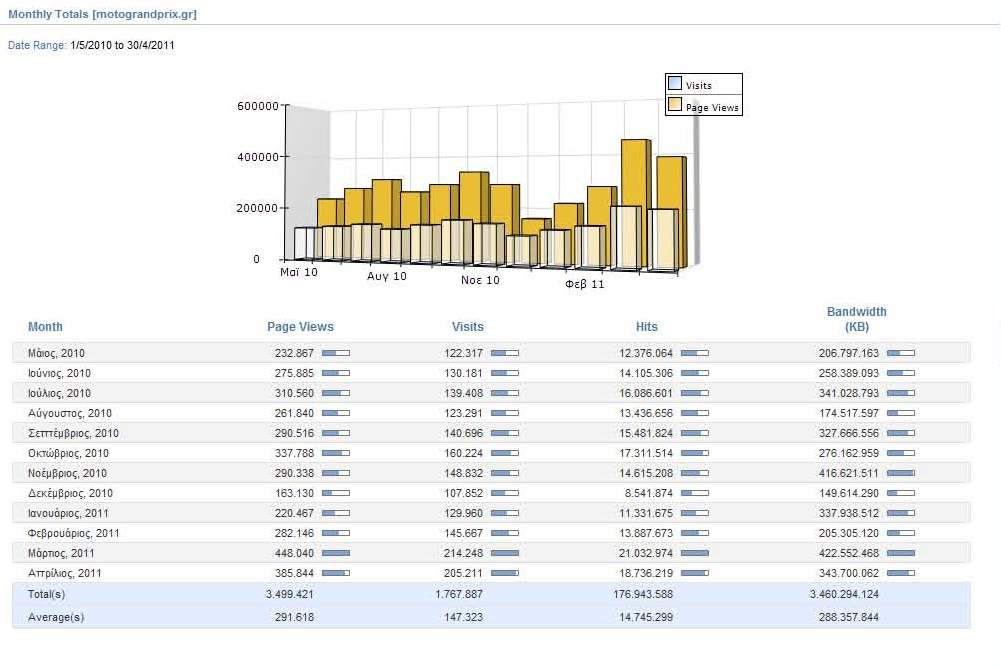This screenshot has width=1001, height=667.
Task: Click the total page views value 3.499.421
Action: coord(290,594)
